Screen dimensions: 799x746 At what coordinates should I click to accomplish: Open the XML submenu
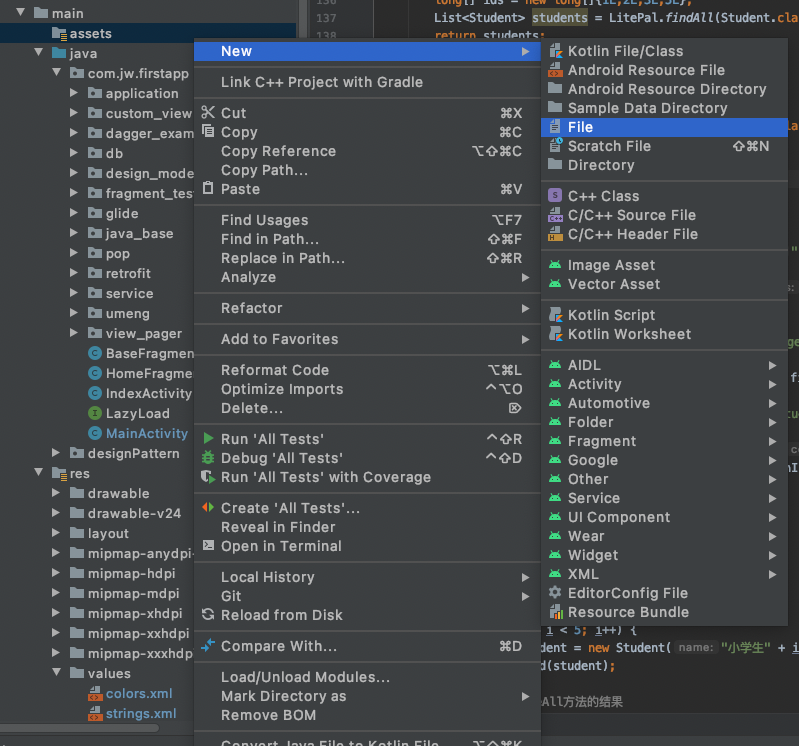pos(664,574)
